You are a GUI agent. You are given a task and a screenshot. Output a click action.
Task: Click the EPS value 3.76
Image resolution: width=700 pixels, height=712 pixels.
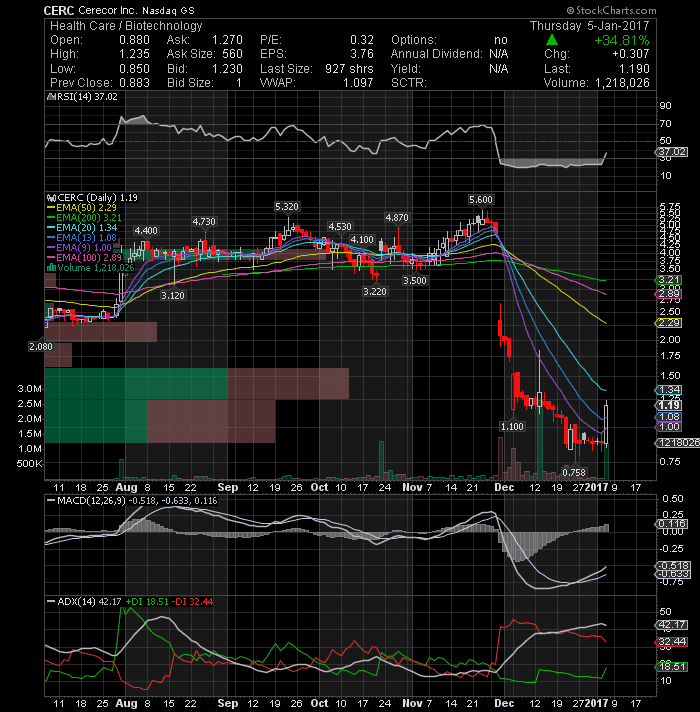(x=362, y=54)
